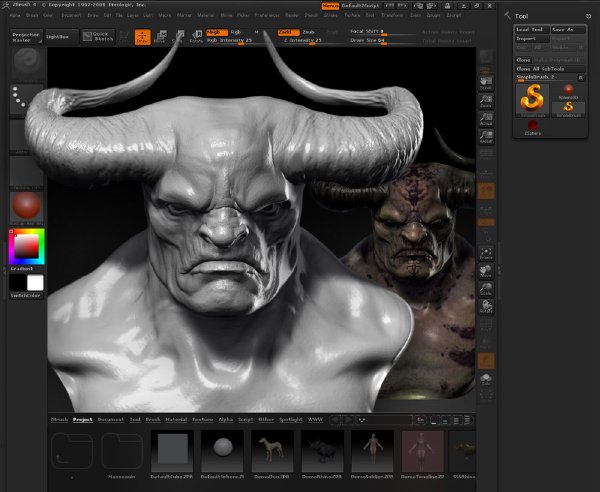Click the Rotate view icon on right shelf
600x492 pixels.
tap(486, 306)
